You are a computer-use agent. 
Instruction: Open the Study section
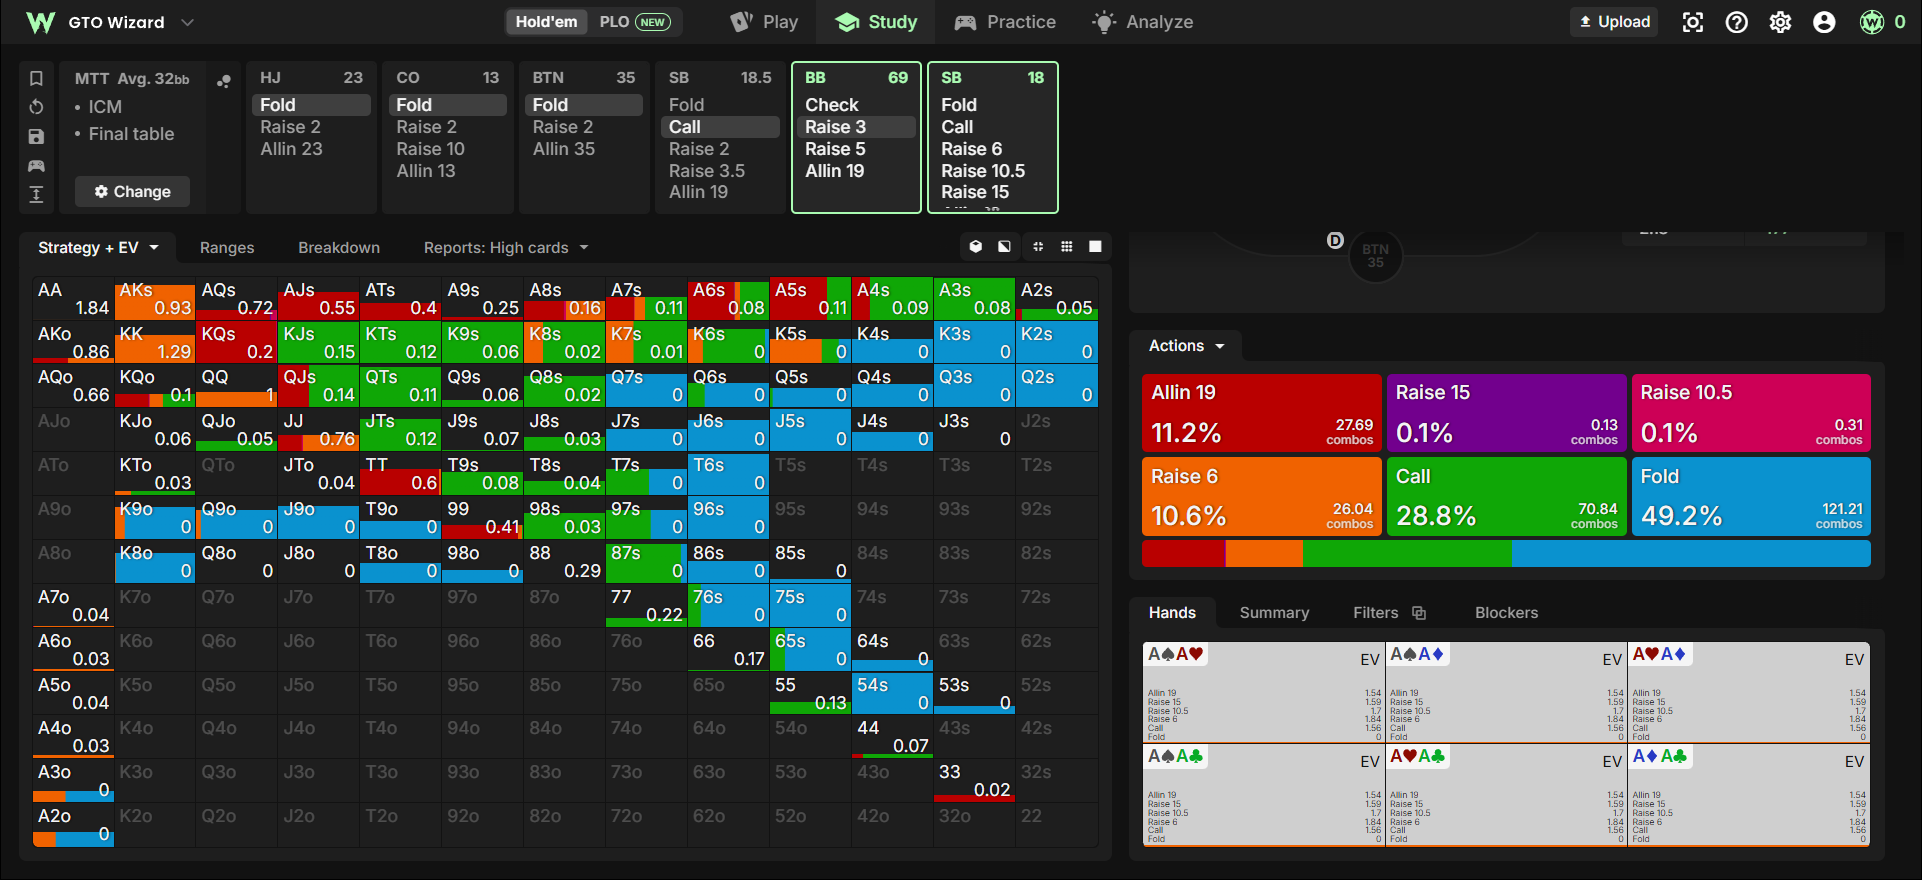pos(876,22)
